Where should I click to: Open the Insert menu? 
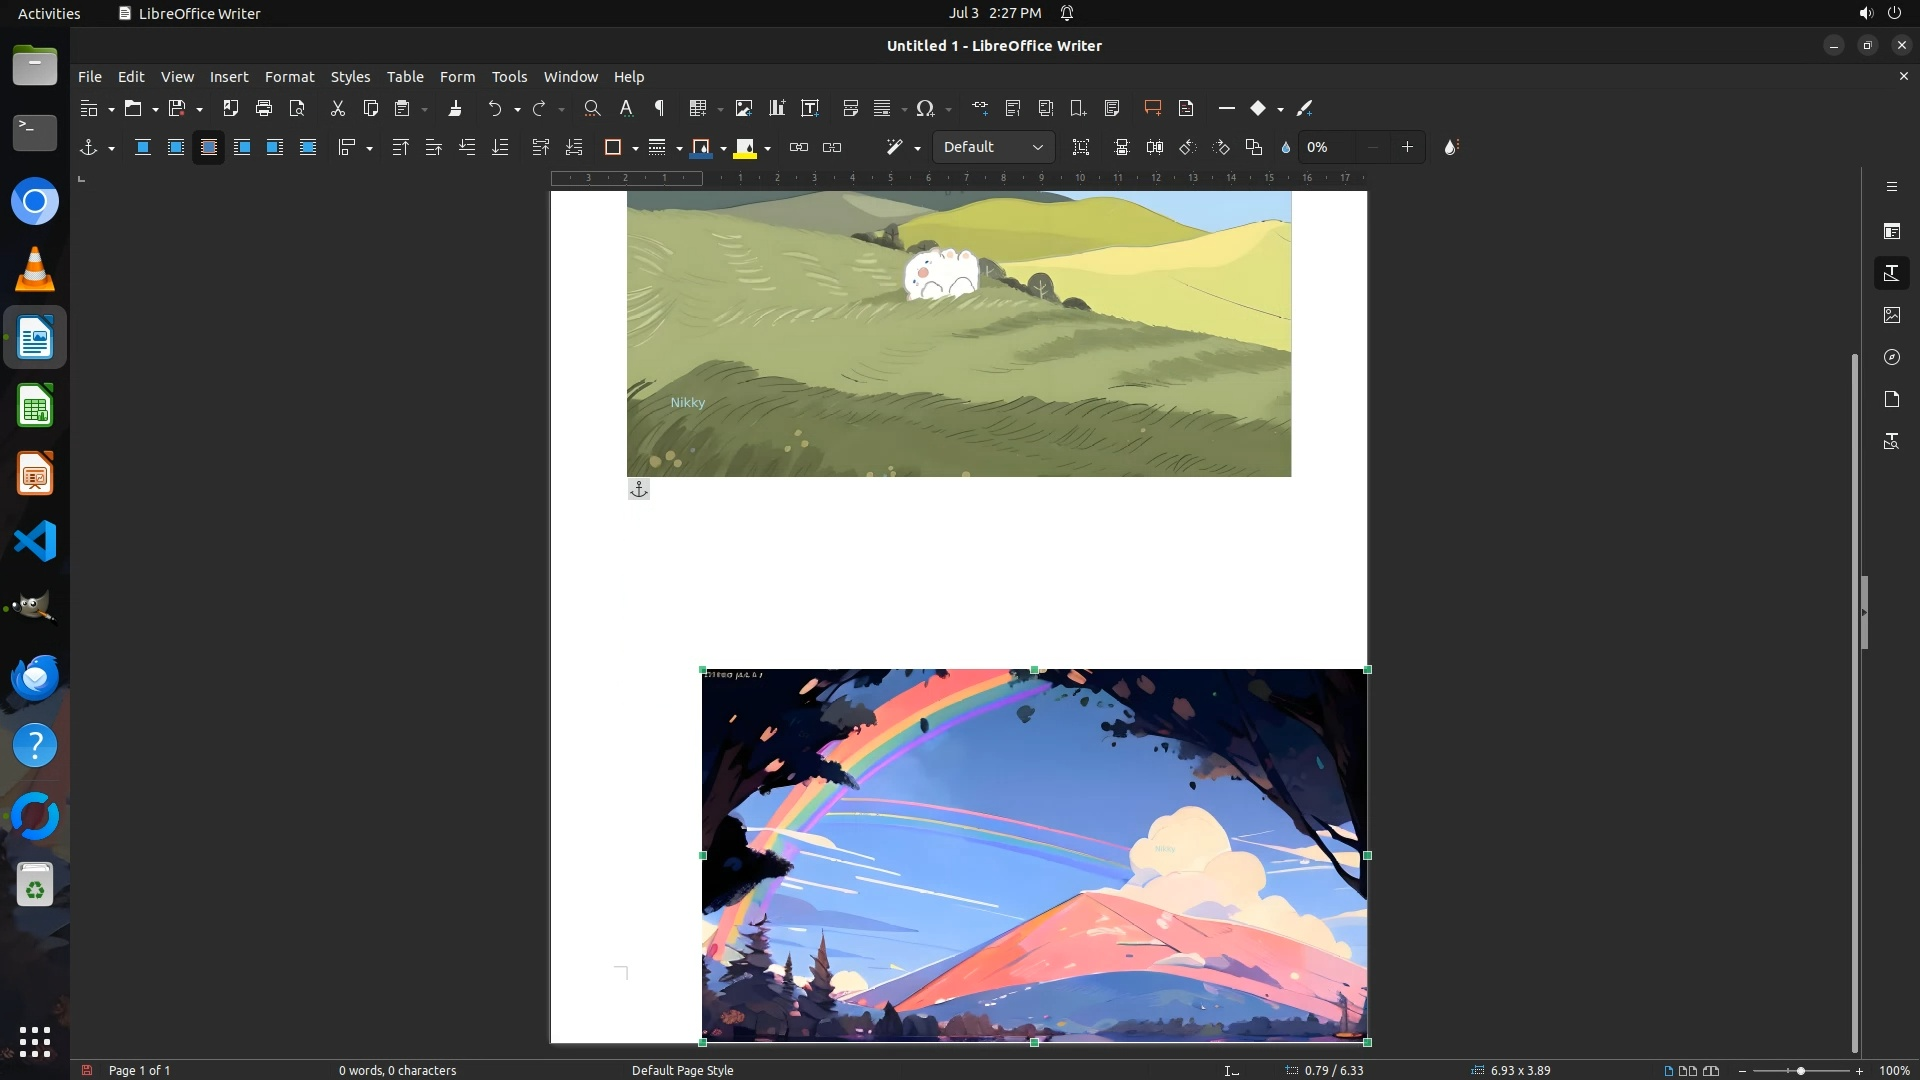tap(228, 77)
